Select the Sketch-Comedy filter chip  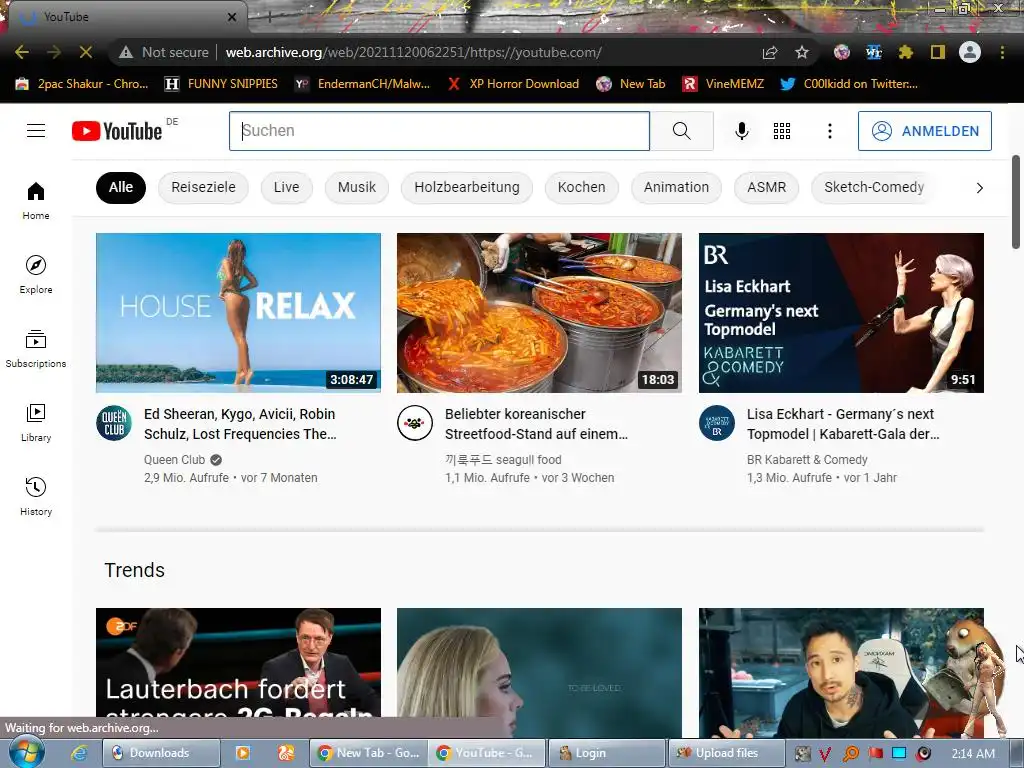(874, 187)
